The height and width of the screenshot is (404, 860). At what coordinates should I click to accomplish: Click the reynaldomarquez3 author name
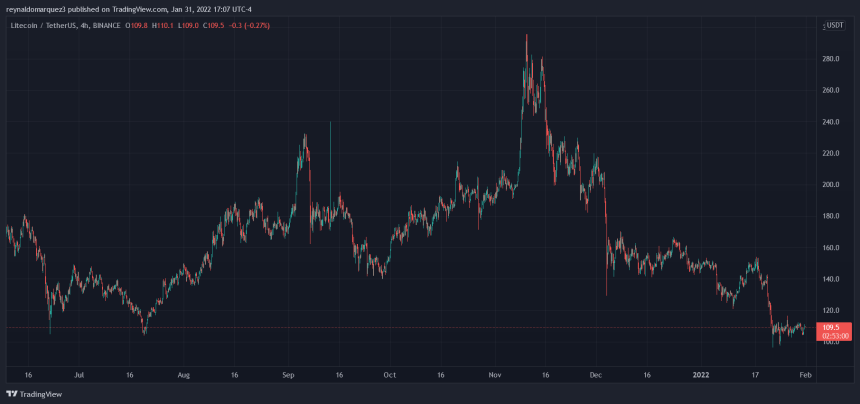coord(41,9)
